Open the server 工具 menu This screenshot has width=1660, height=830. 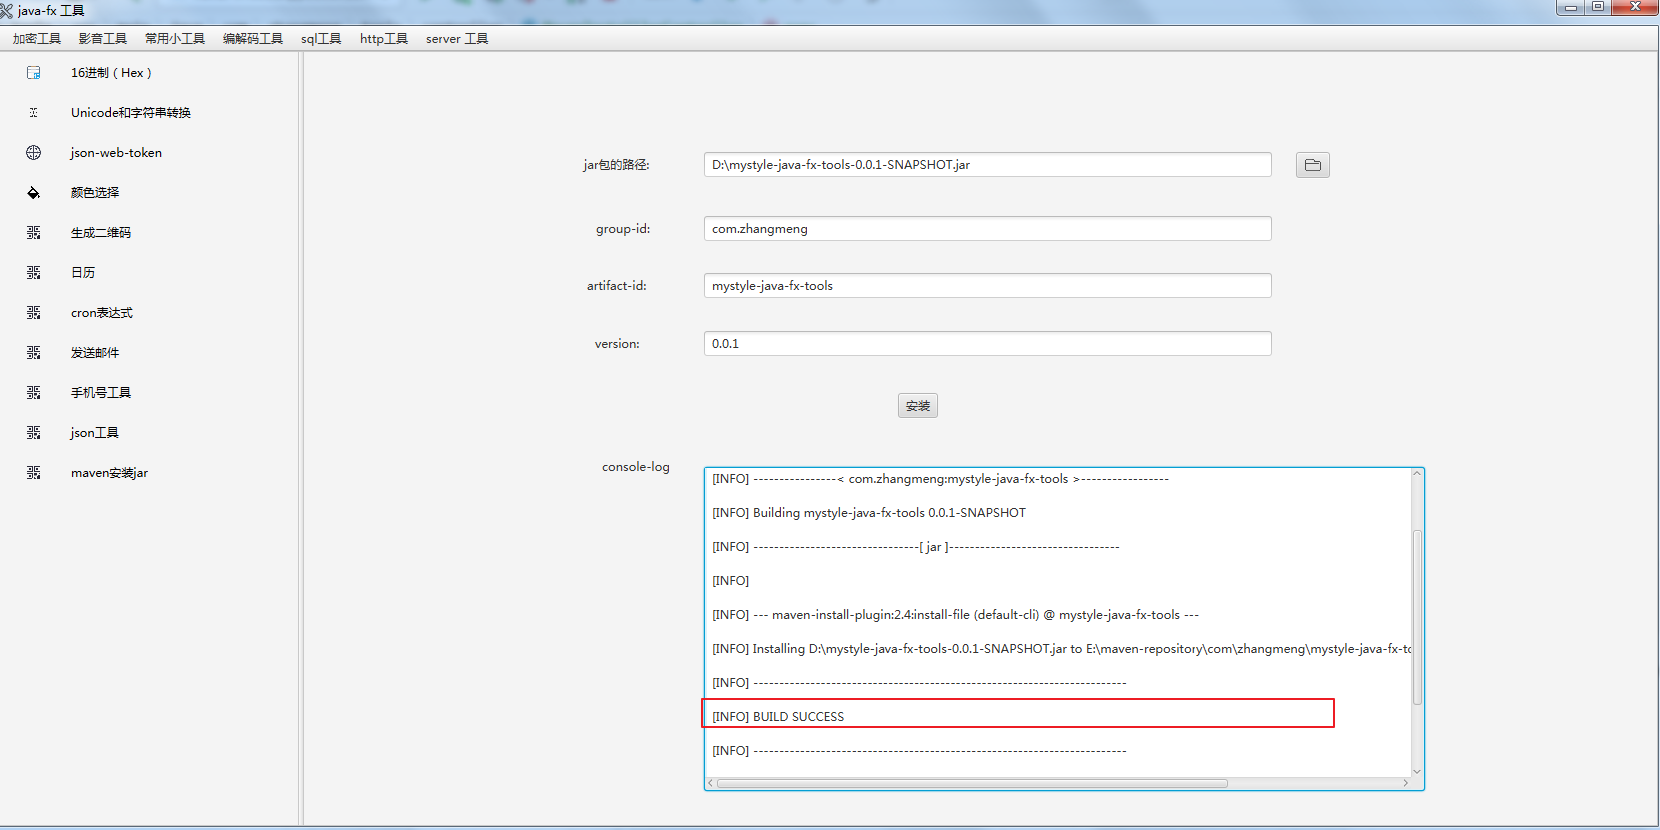point(457,39)
